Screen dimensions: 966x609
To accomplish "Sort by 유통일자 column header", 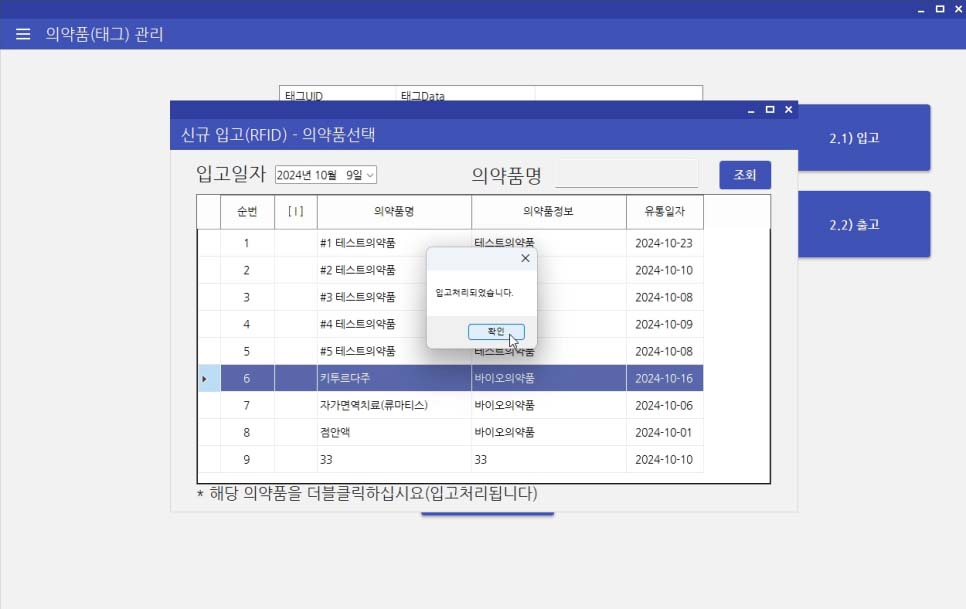I will pyautogui.click(x=665, y=212).
